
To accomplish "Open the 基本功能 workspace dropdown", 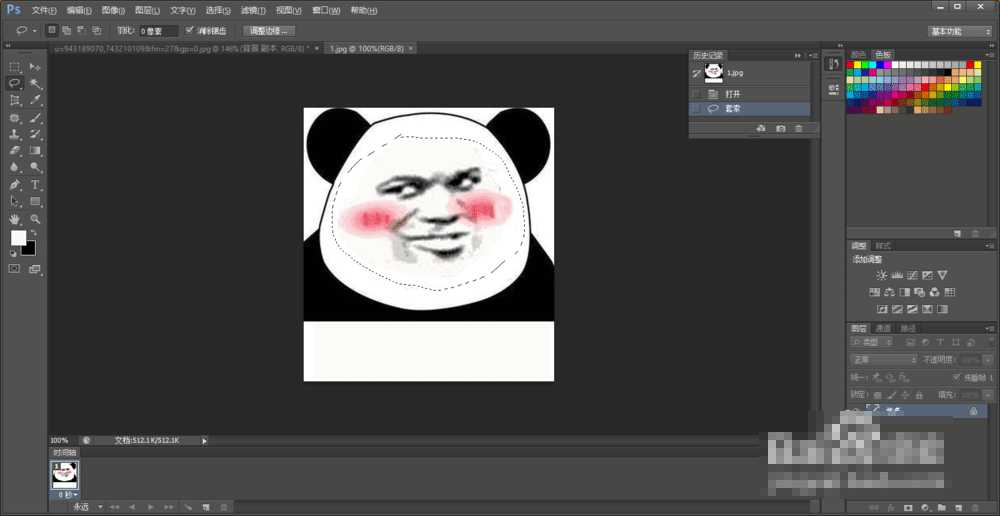I will point(960,31).
